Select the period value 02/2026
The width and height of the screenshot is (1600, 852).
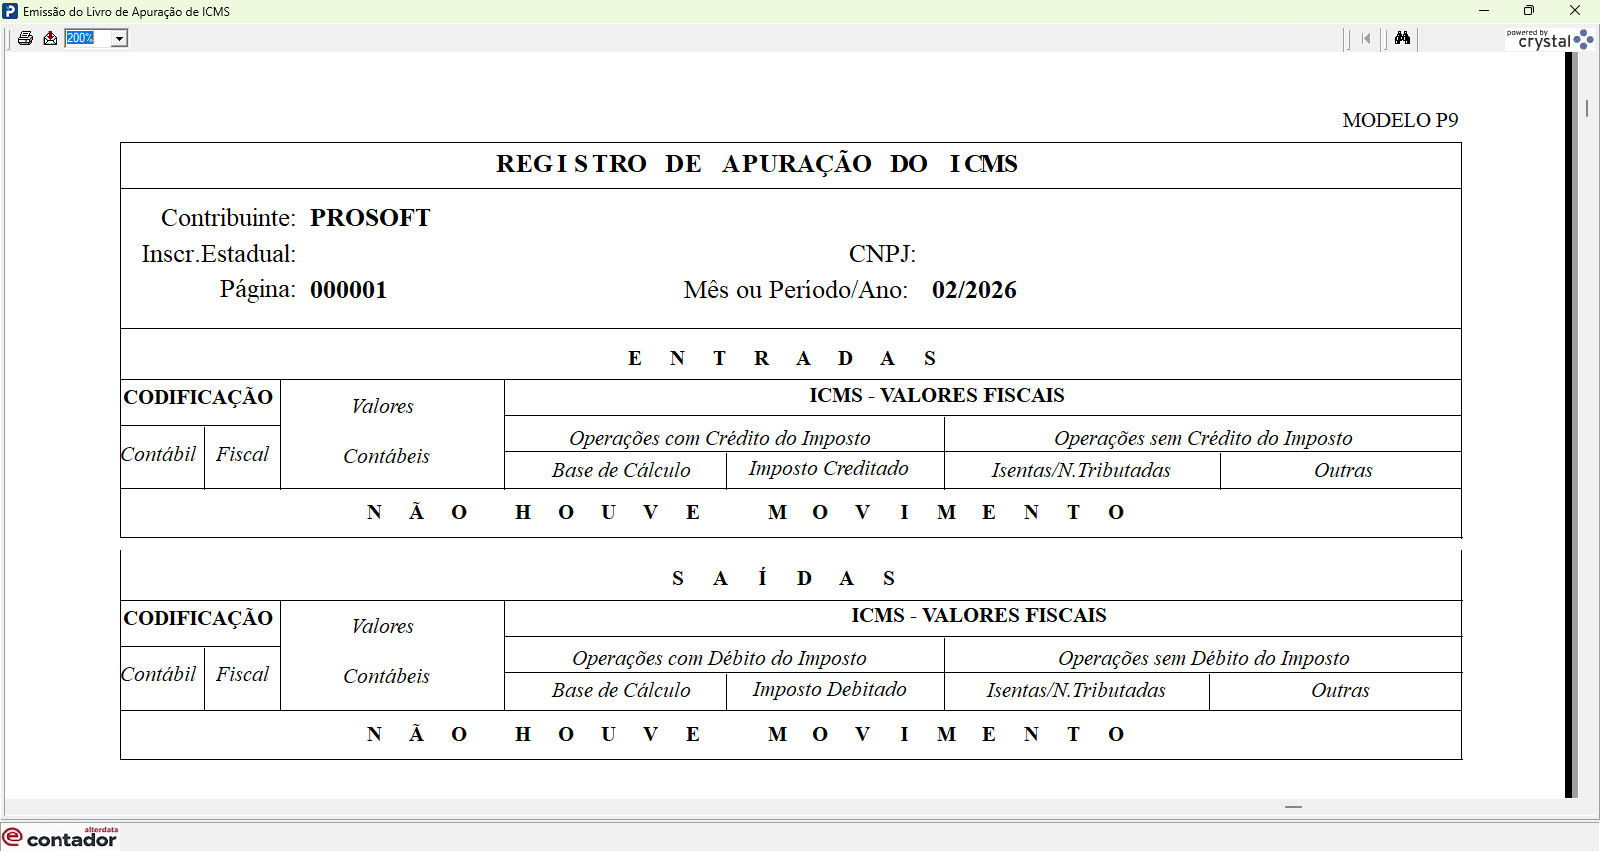click(974, 290)
